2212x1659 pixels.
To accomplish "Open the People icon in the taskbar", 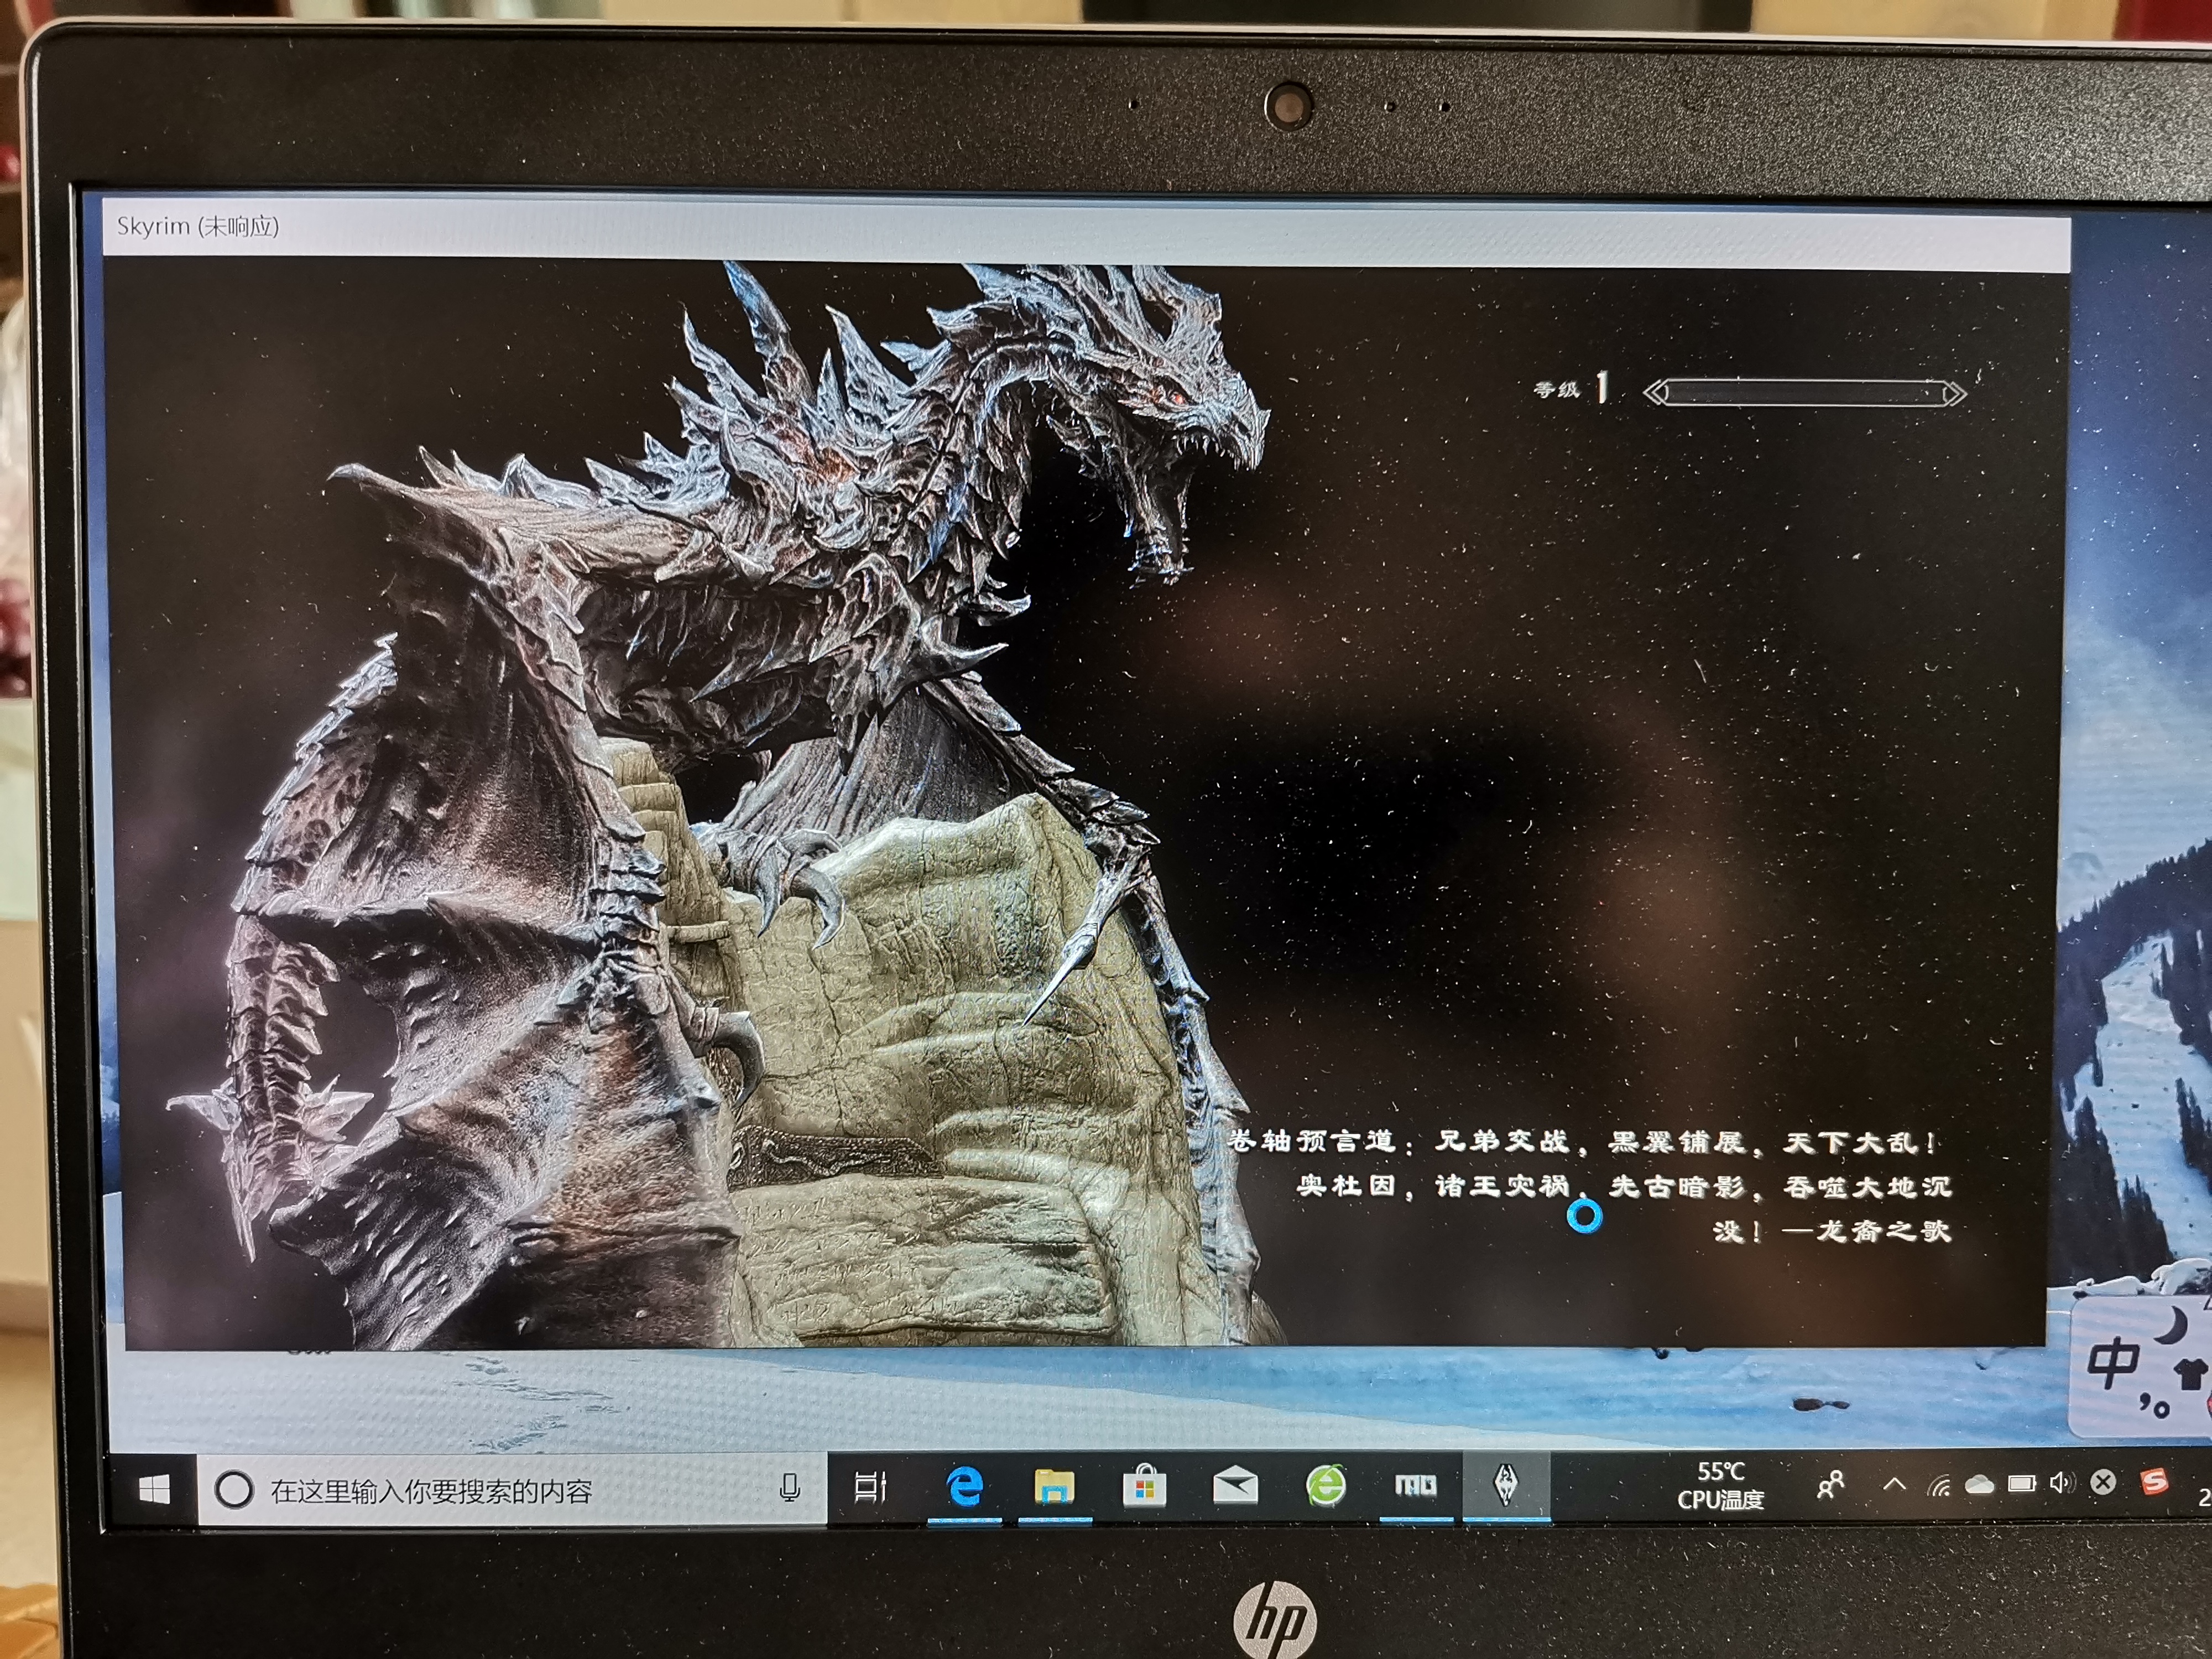I will click(x=1831, y=1485).
